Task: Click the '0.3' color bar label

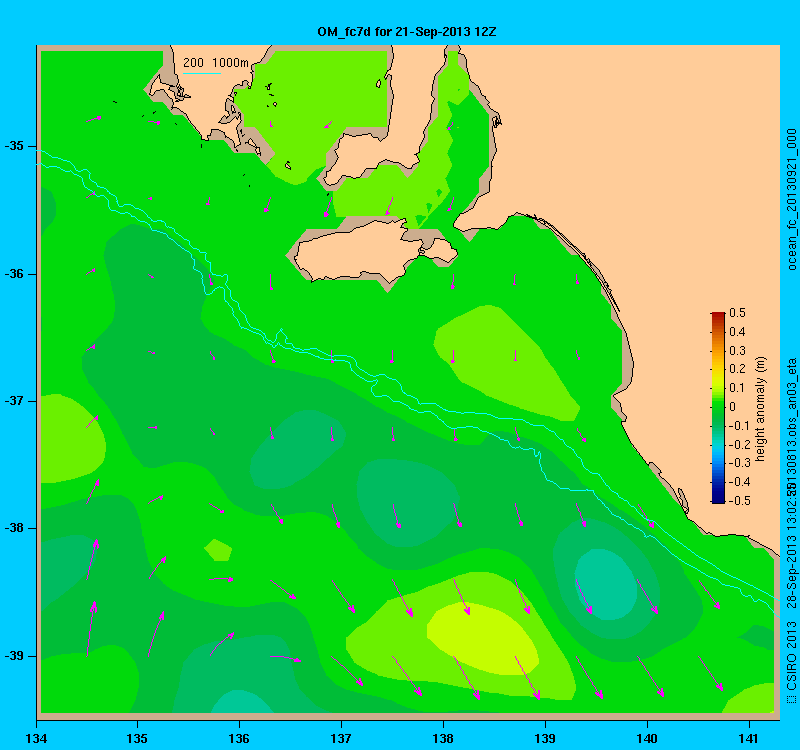Action: click(738, 351)
